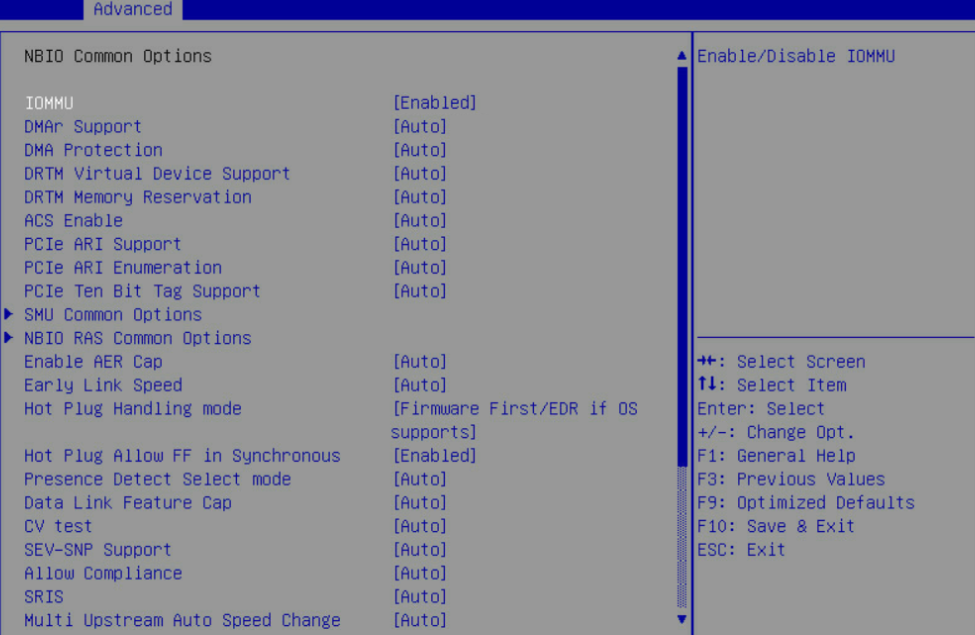This screenshot has height=635, width=975.
Task: Open DMAr Support Auto option list
Action: point(420,127)
